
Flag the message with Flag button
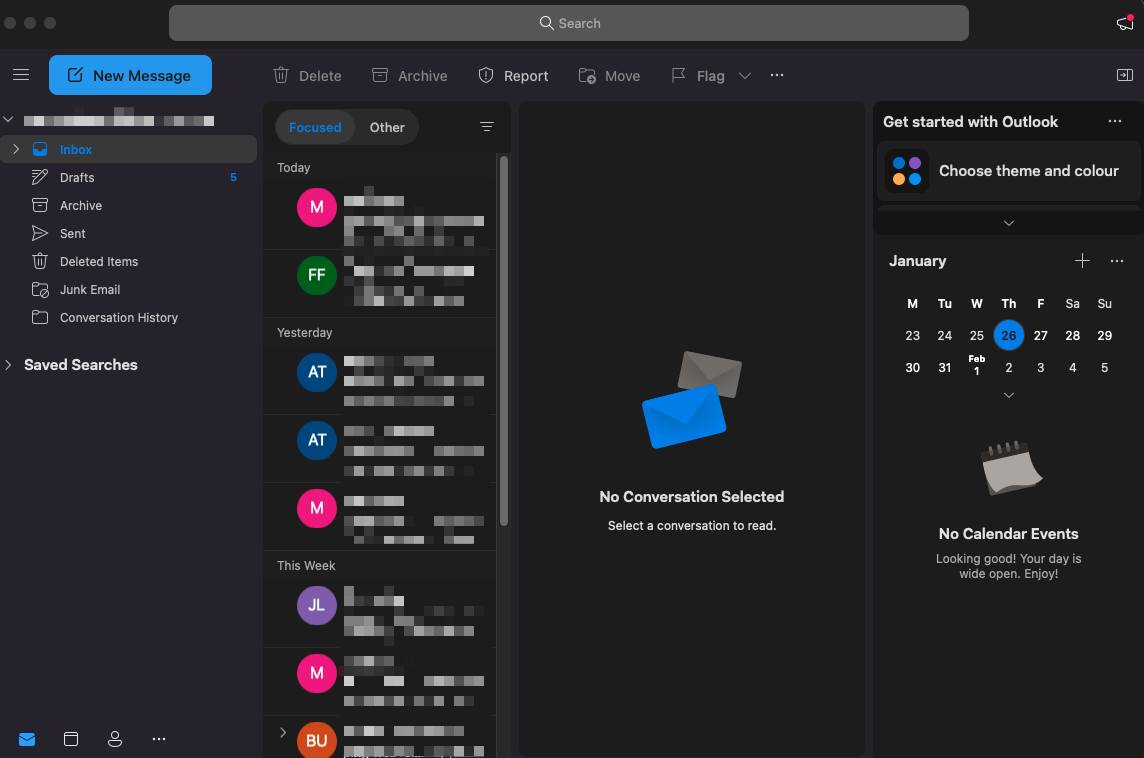[698, 76]
